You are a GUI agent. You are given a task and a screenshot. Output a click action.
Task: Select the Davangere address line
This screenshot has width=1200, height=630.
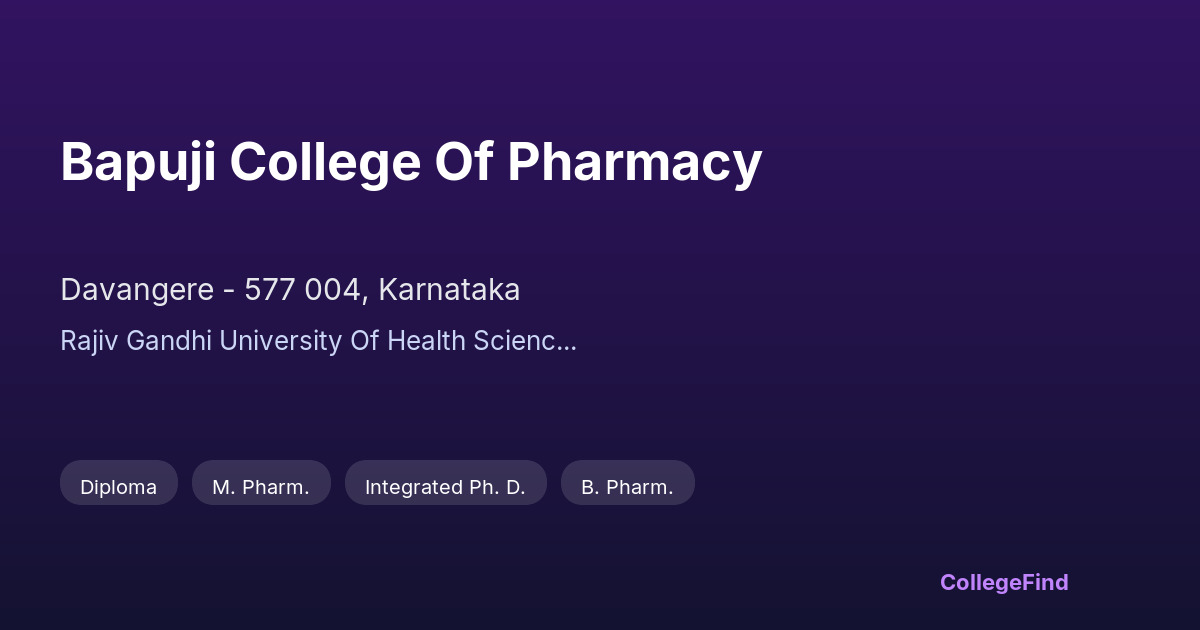pyautogui.click(x=290, y=290)
